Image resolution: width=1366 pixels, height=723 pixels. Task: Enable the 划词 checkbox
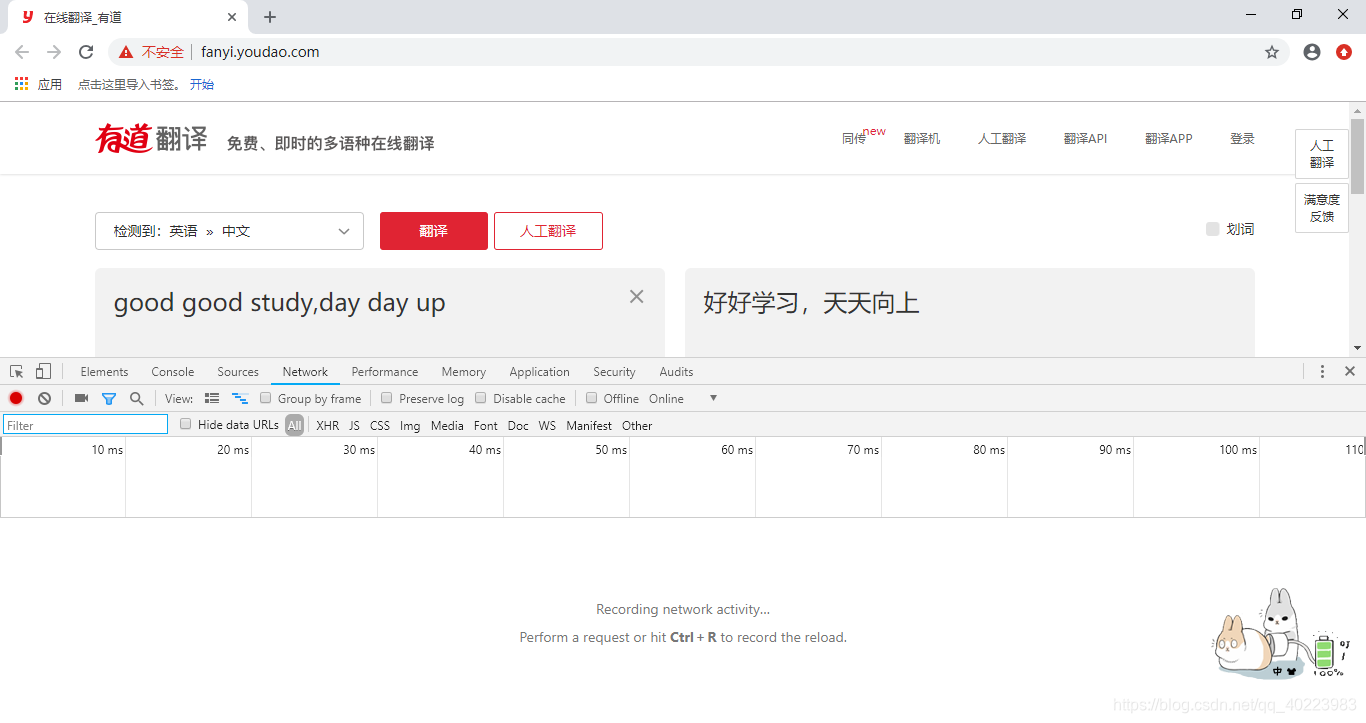tap(1213, 229)
